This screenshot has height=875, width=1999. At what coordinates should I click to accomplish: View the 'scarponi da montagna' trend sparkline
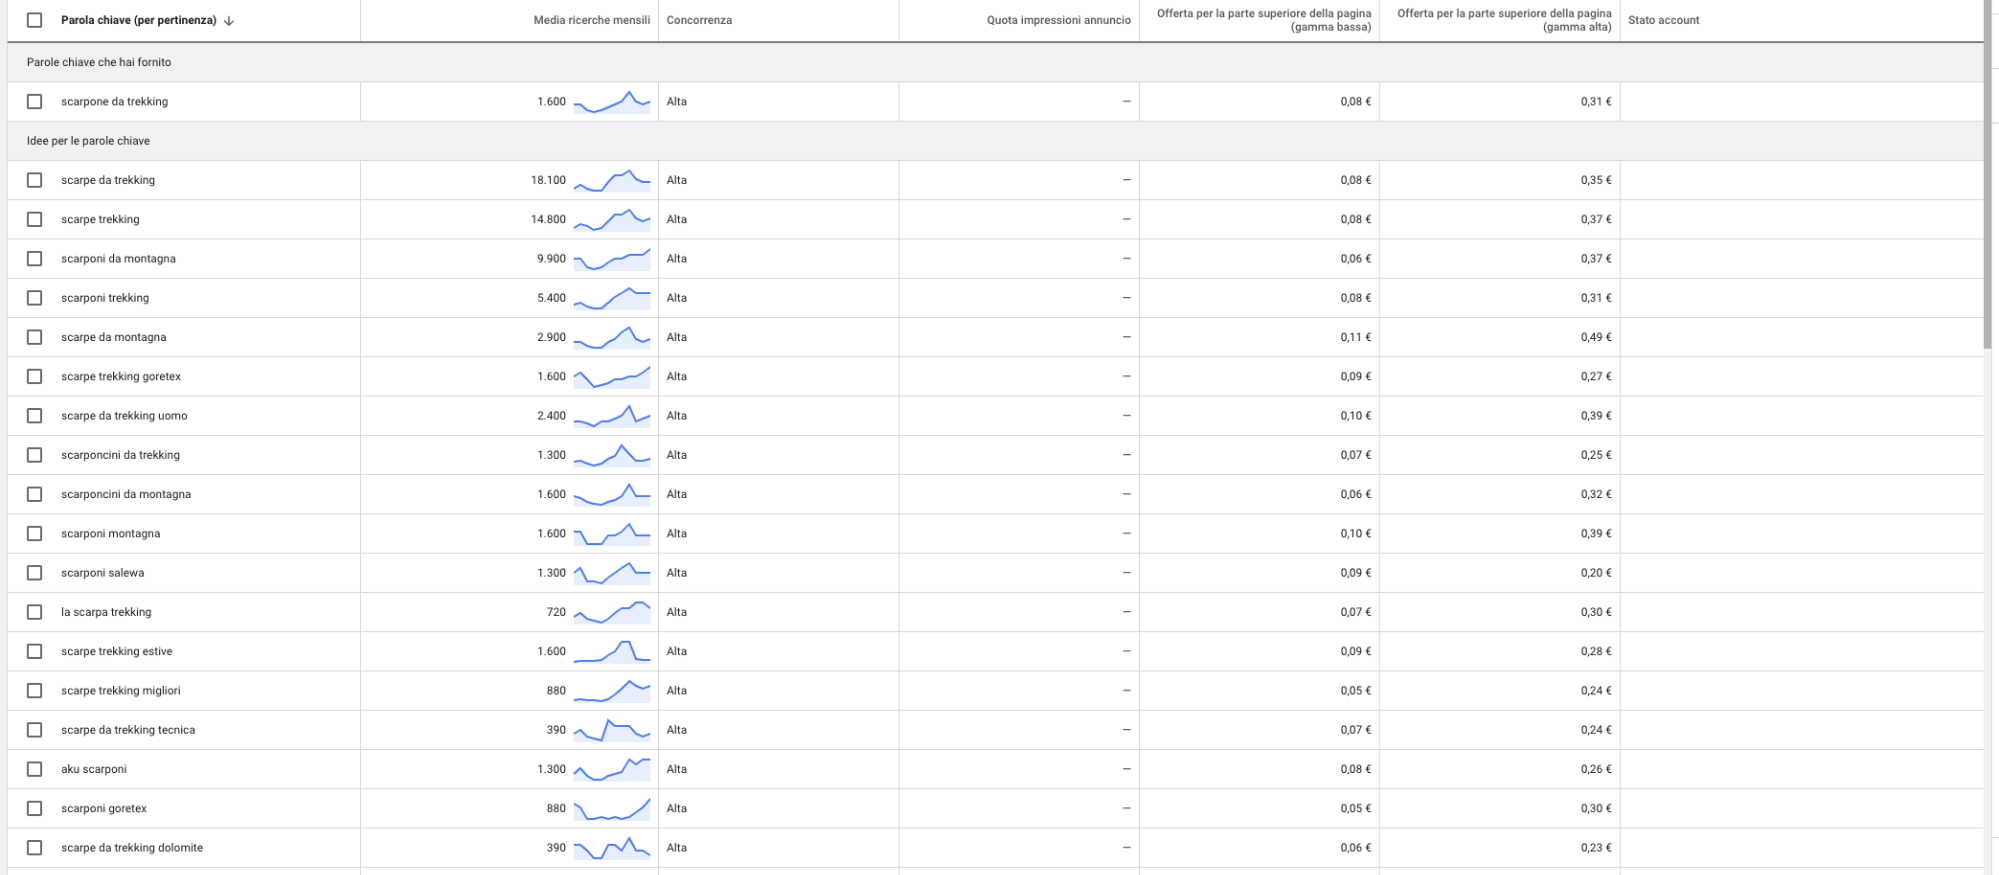point(612,259)
